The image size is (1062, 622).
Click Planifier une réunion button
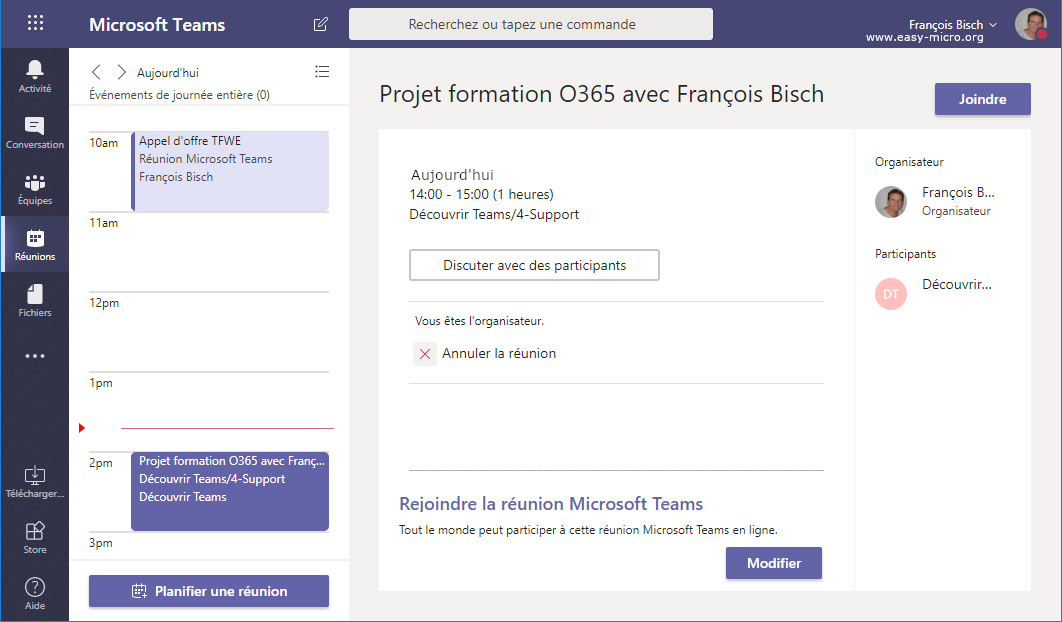point(209,591)
